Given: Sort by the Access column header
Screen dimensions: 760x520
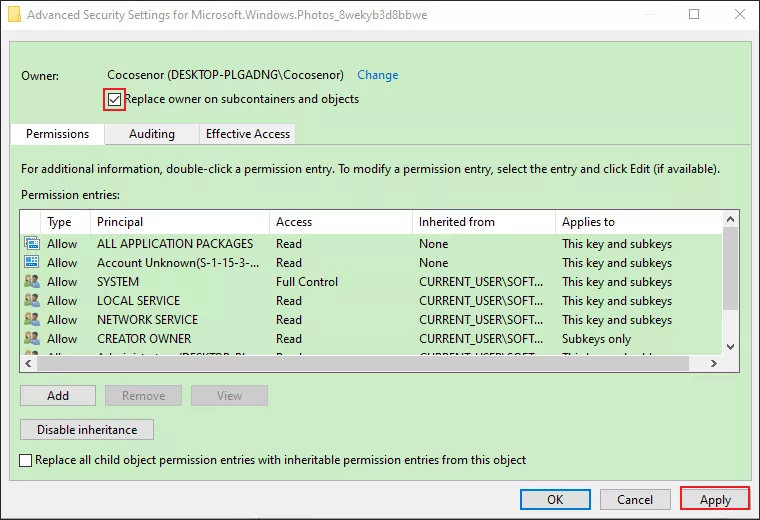Looking at the screenshot, I should coord(341,222).
